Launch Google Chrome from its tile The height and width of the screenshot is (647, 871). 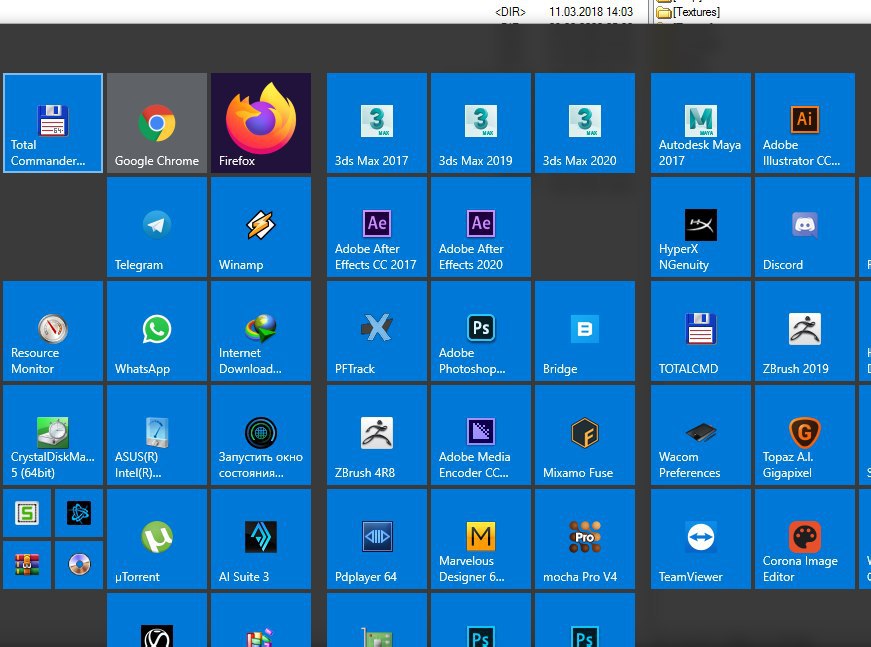click(157, 123)
